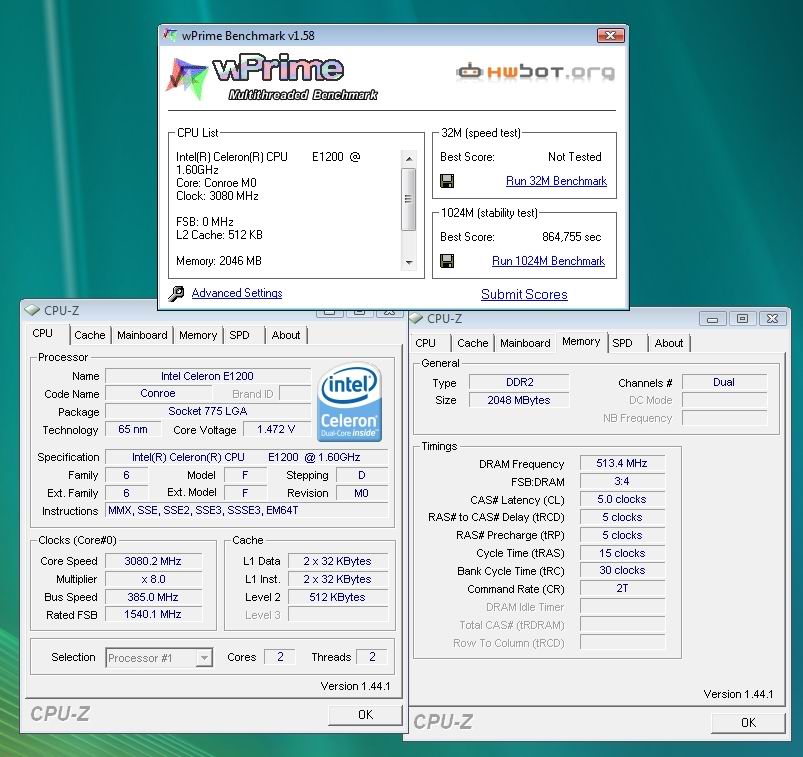Select Memory tab in right CPU-Z
This screenshot has width=803, height=757.
[581, 342]
